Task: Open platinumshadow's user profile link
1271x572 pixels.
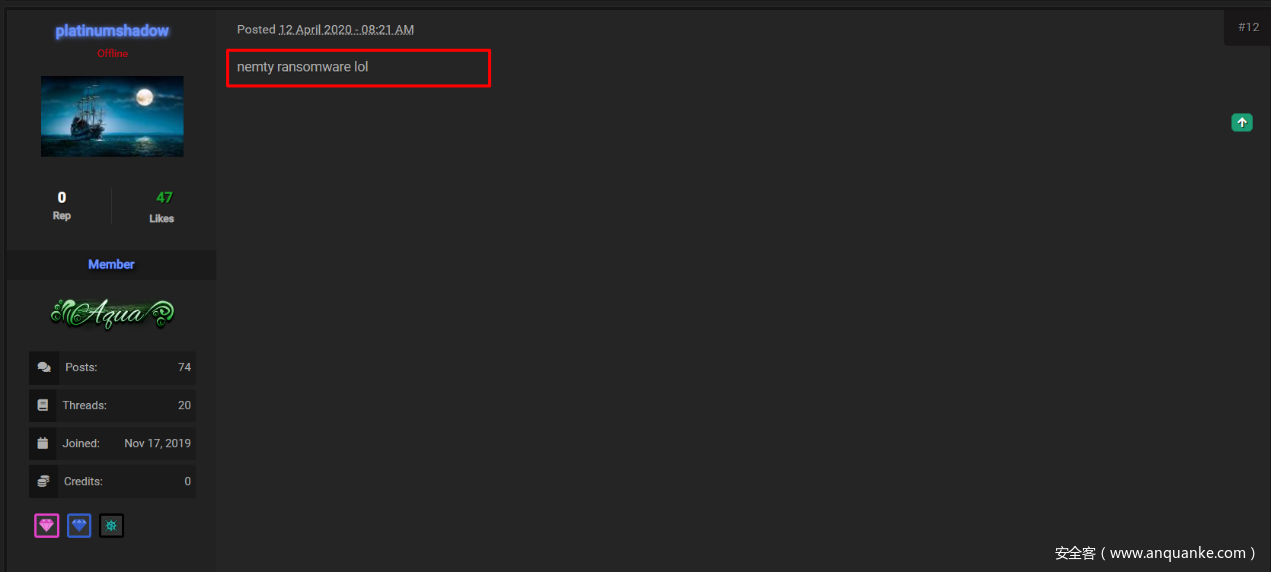Action: (112, 31)
